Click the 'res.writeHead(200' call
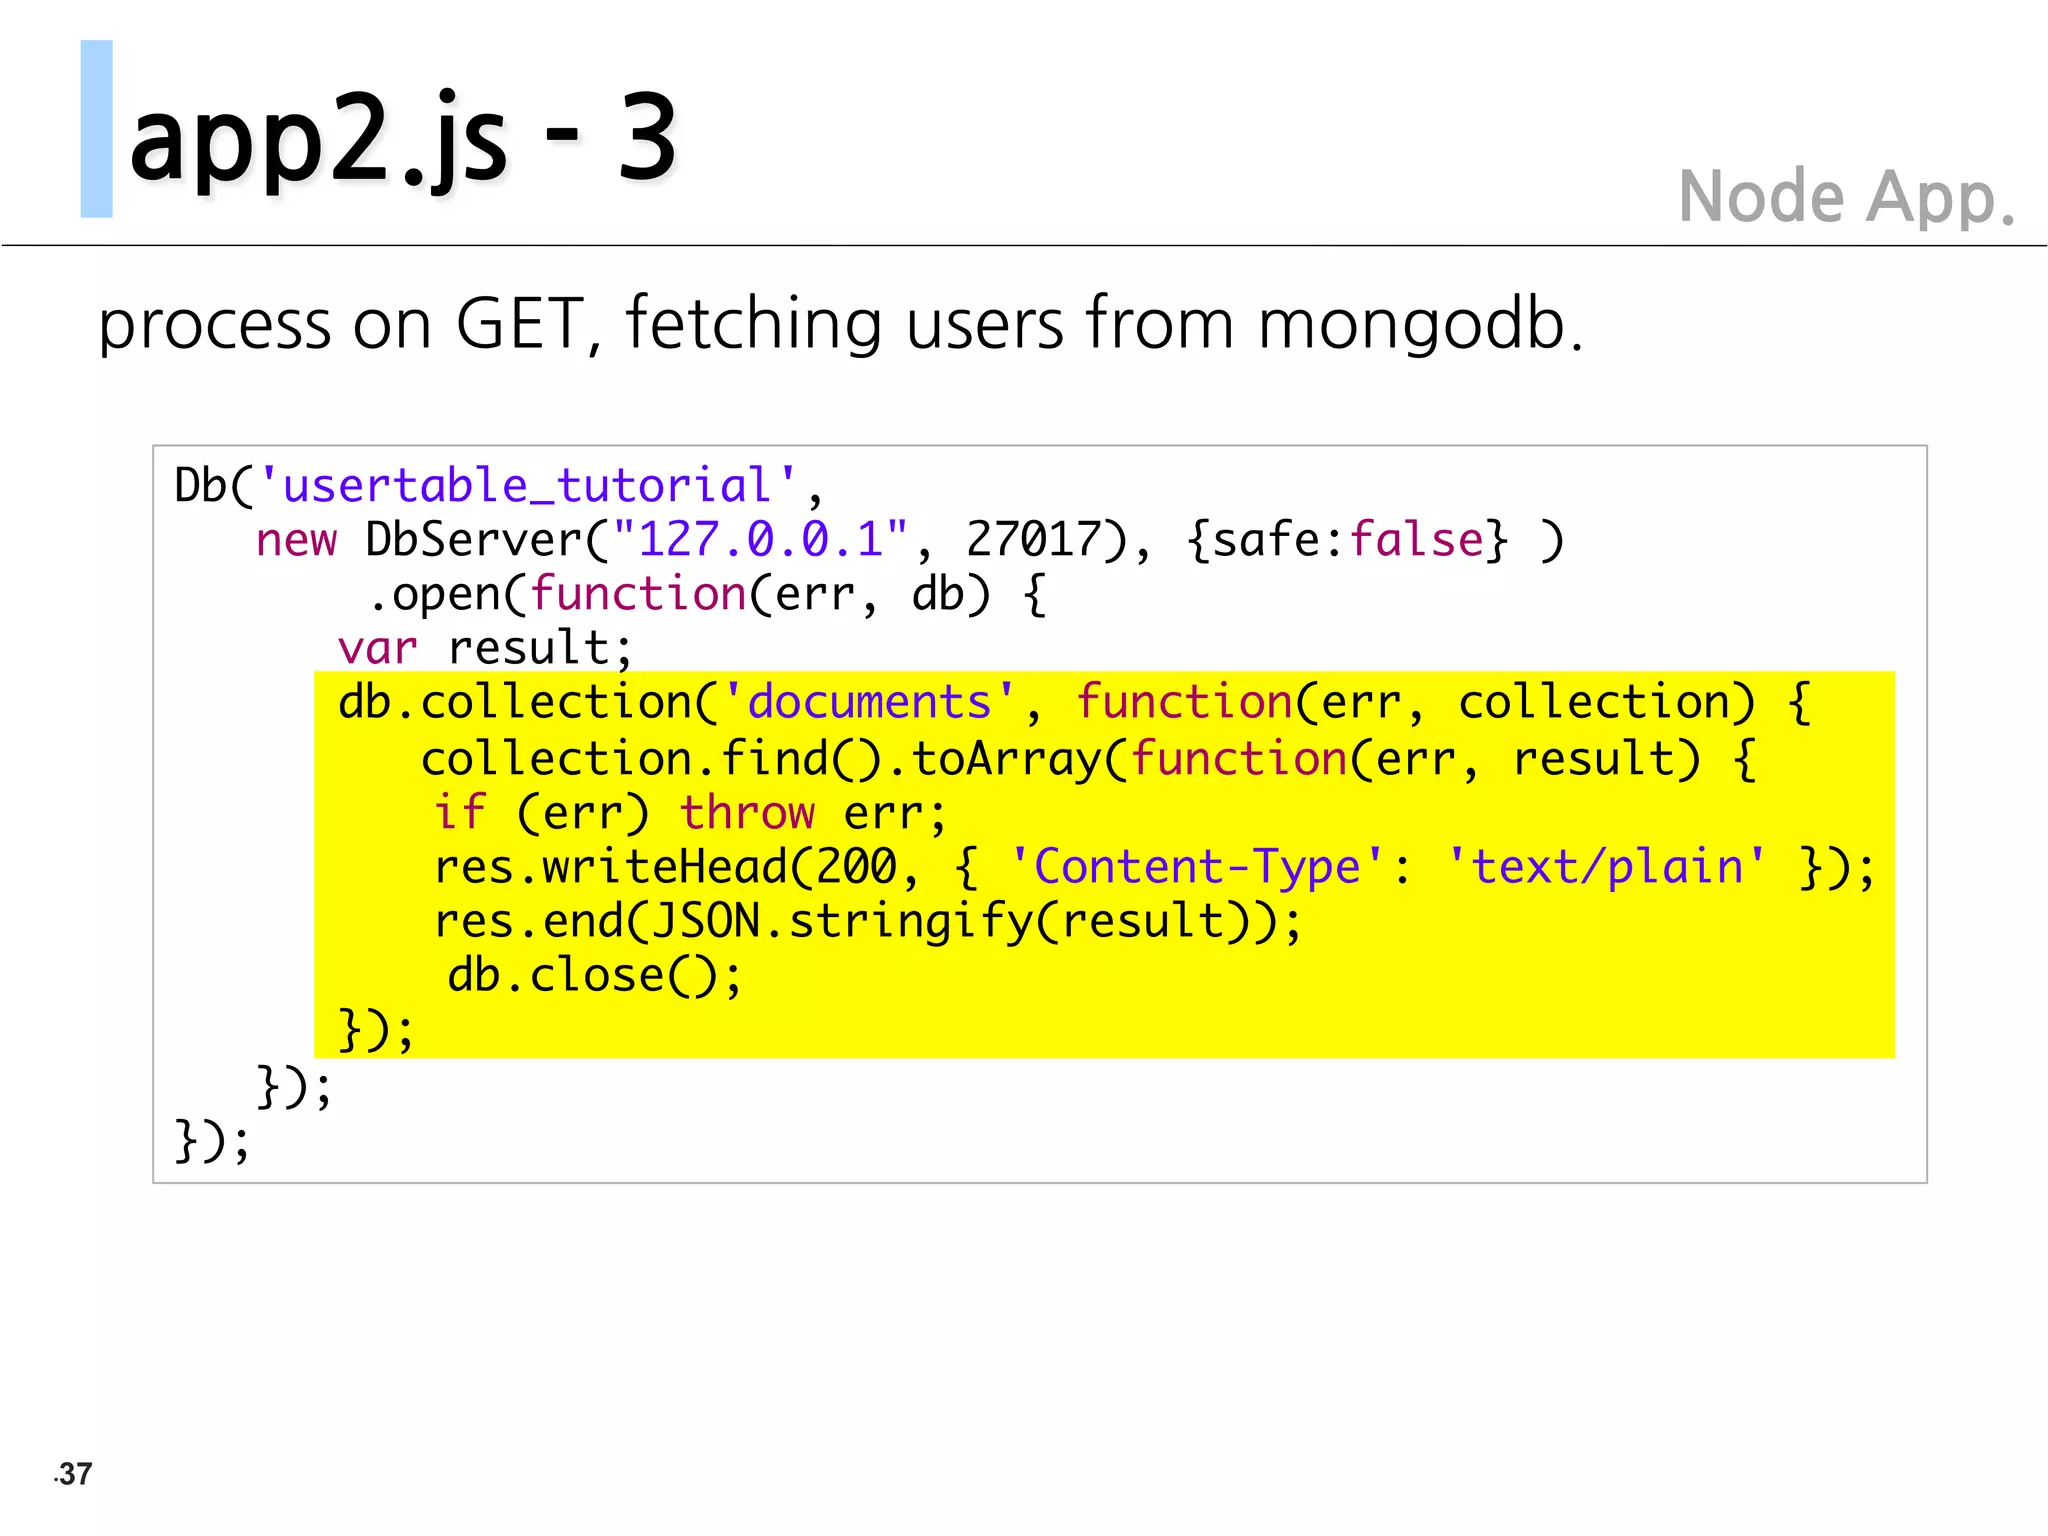The image size is (2048, 1536). coord(664,867)
